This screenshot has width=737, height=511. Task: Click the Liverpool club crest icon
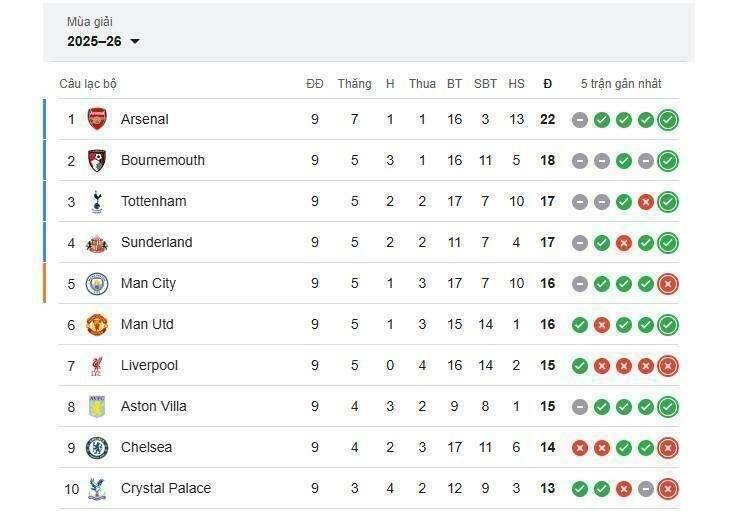click(x=97, y=365)
